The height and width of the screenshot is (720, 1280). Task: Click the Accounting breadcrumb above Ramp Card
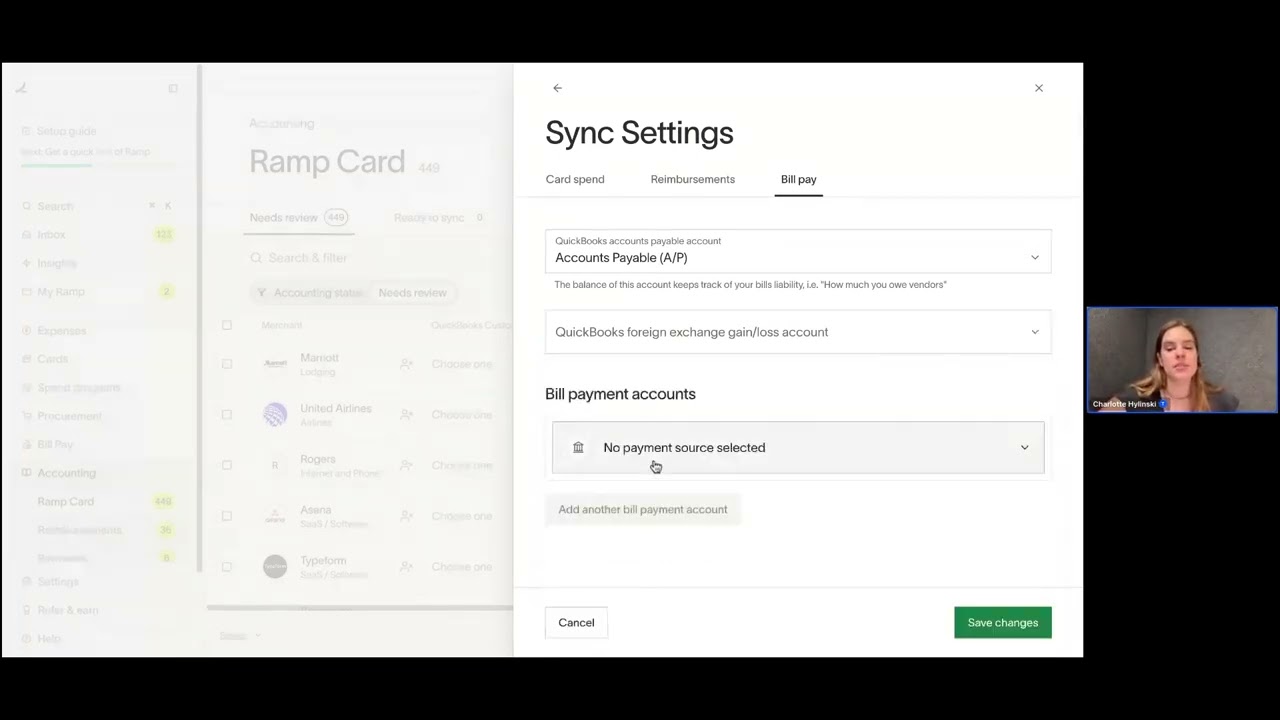[x=281, y=124]
